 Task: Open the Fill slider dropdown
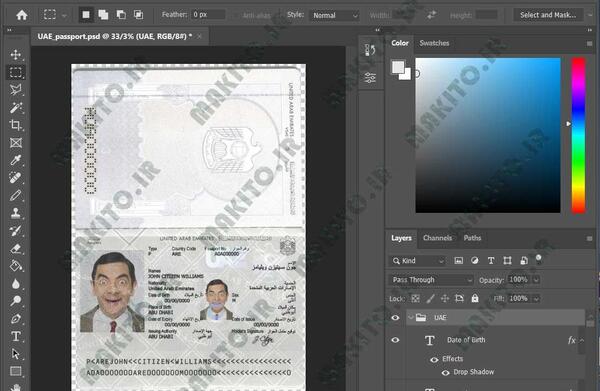click(x=536, y=298)
